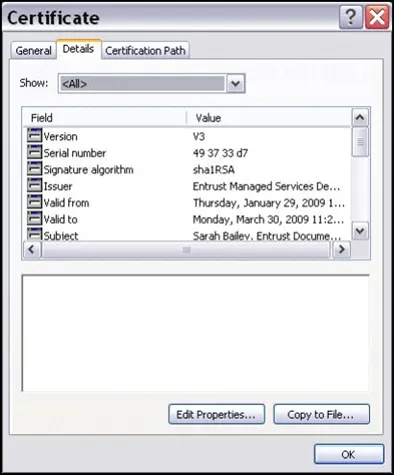Select the Serial number row label

point(75,153)
